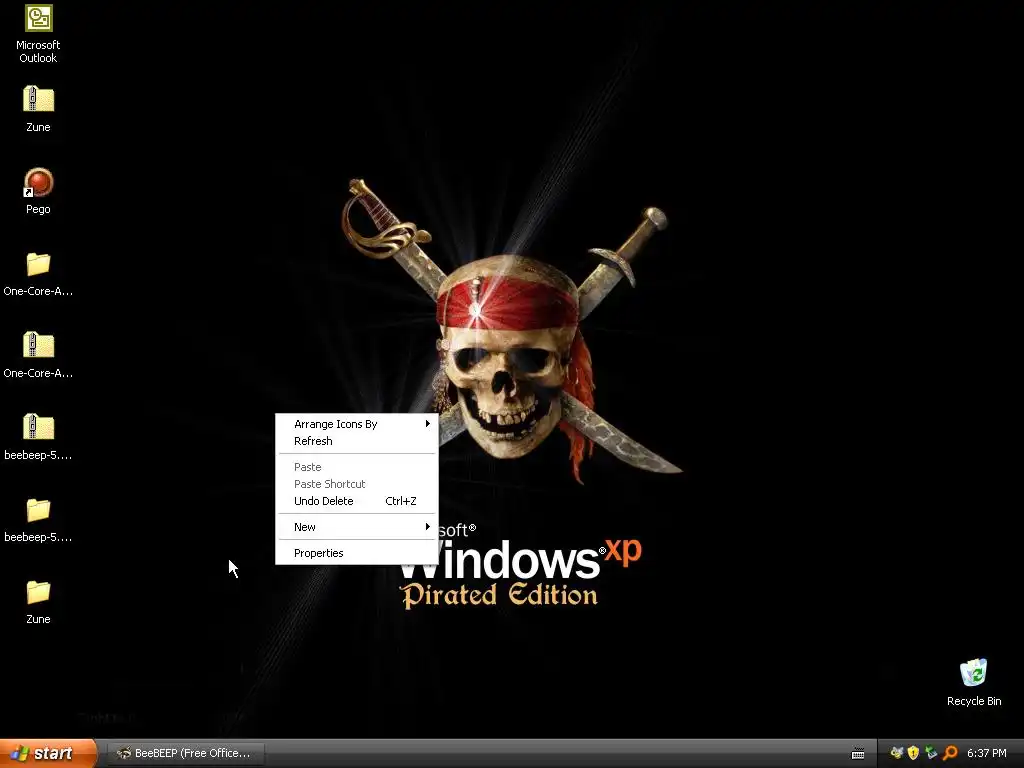Expand the New submenu
The width and height of the screenshot is (1024, 768).
pos(357,527)
